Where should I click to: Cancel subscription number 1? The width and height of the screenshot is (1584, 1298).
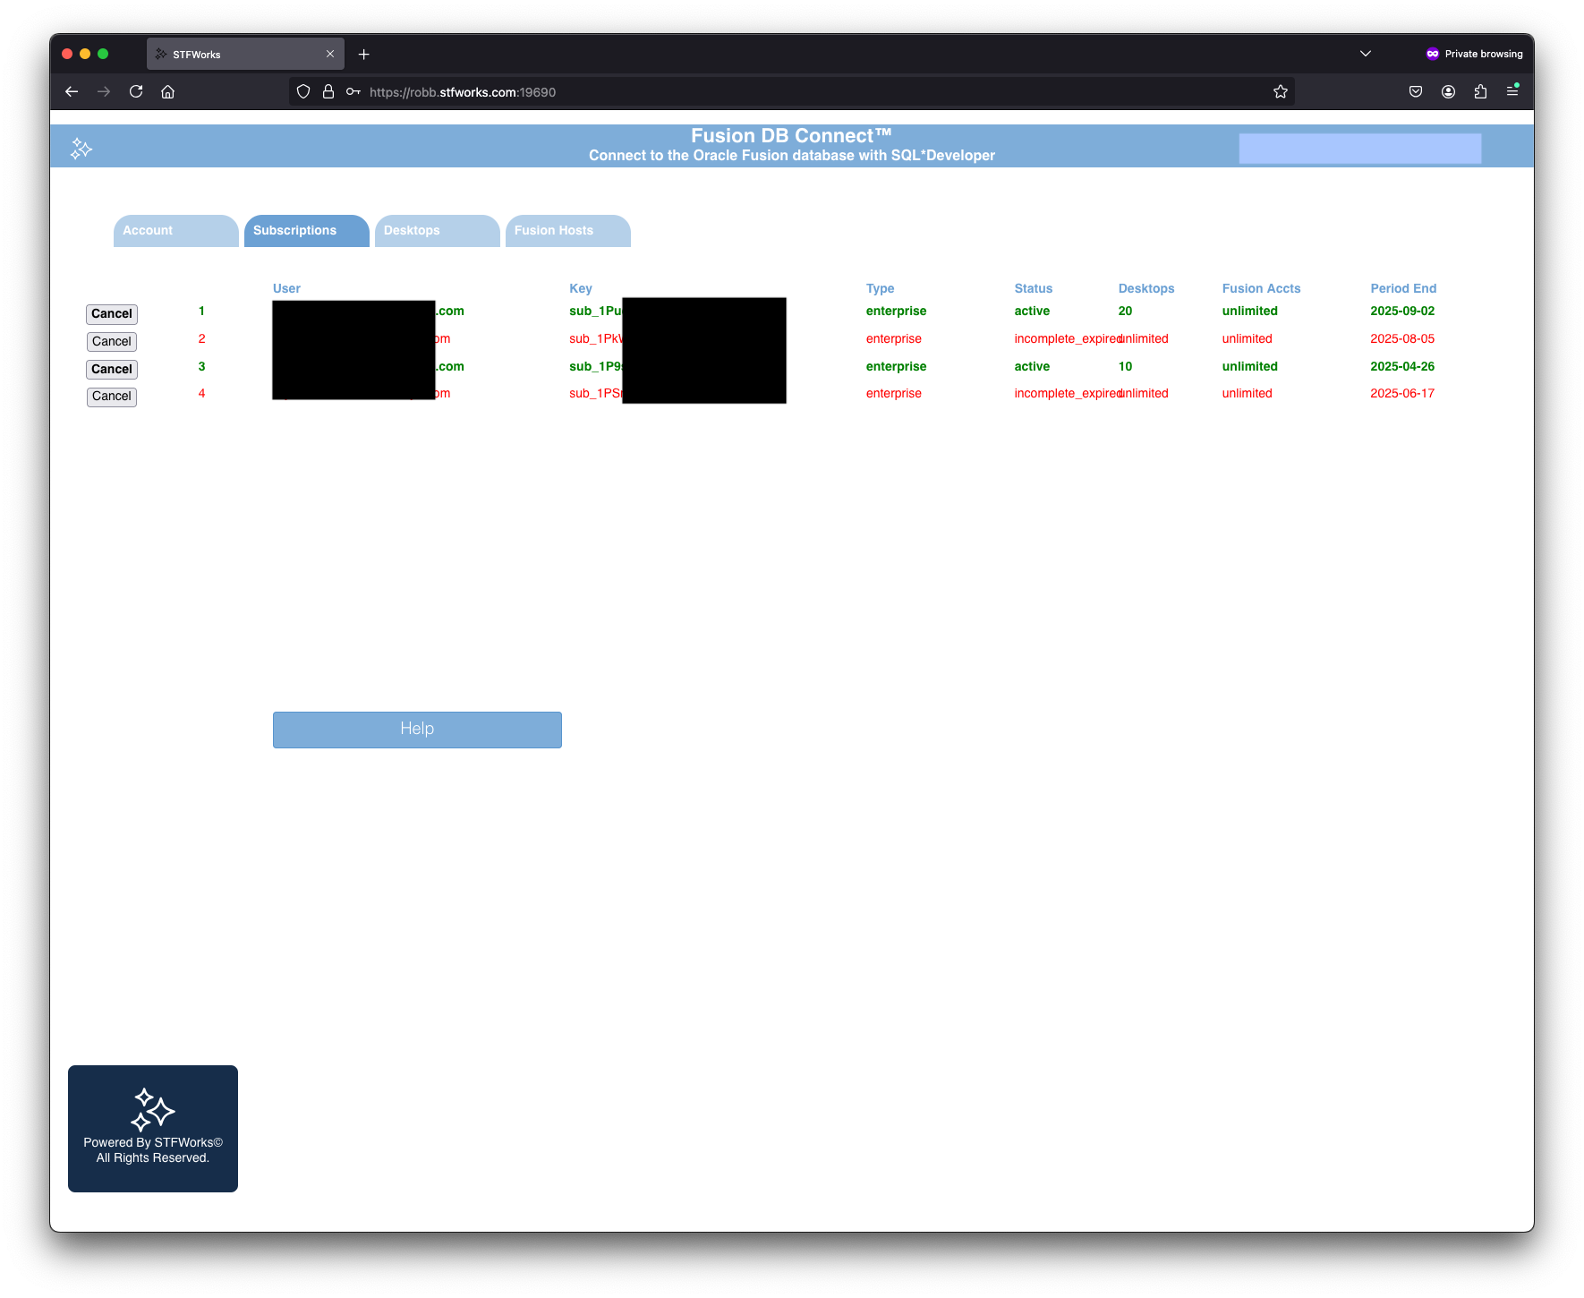[112, 314]
